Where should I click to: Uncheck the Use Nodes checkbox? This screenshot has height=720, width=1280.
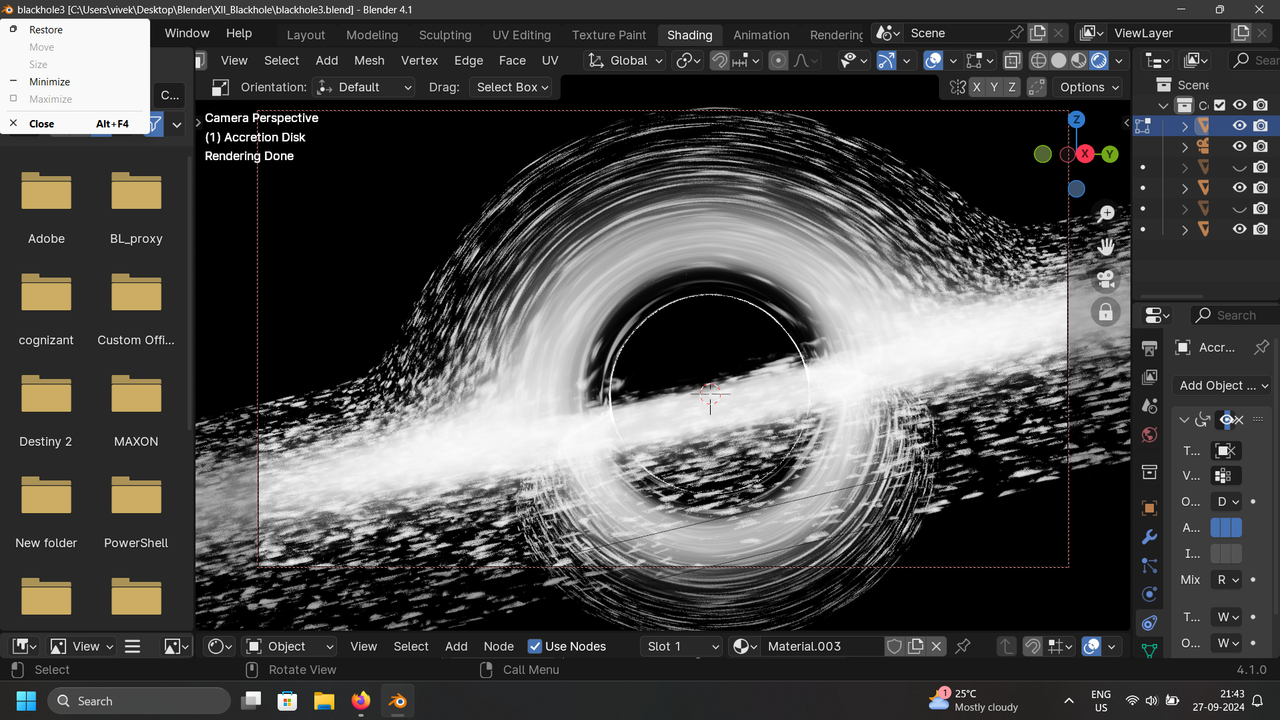[x=535, y=647]
